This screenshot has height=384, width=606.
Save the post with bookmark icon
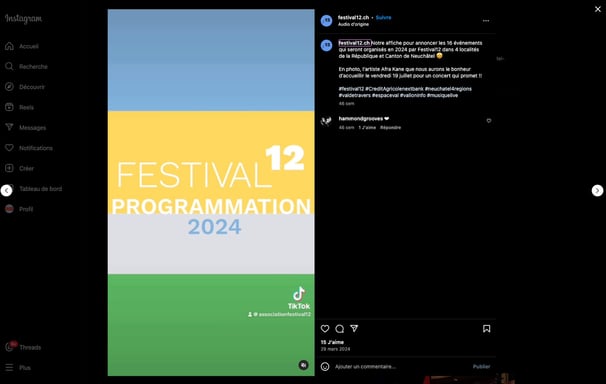click(487, 328)
